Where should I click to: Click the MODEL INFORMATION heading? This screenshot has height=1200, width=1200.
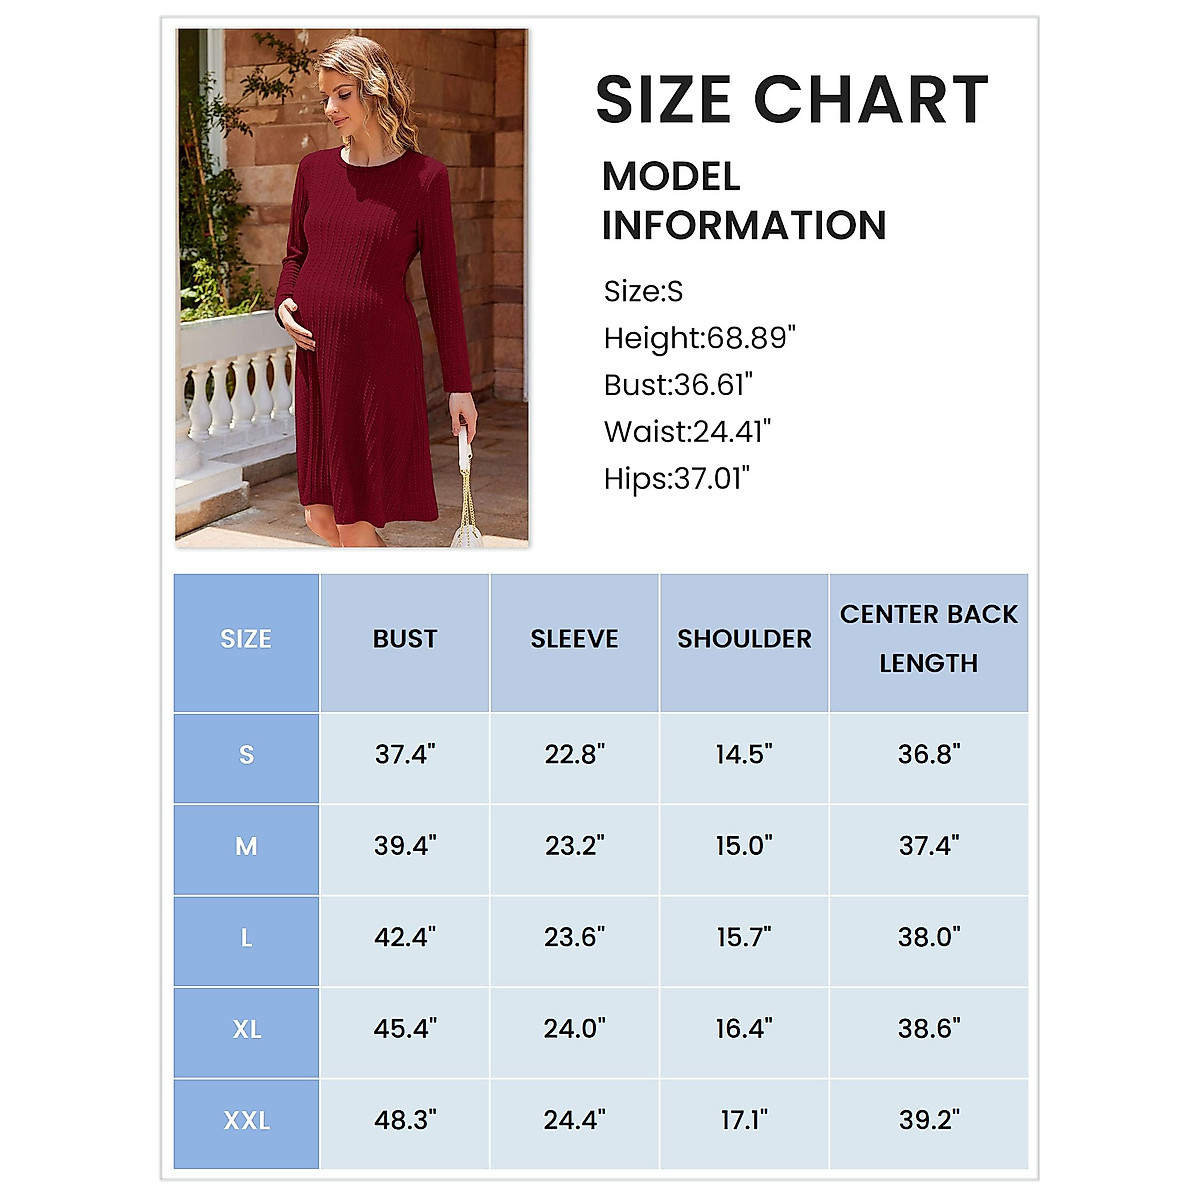[x=743, y=201]
